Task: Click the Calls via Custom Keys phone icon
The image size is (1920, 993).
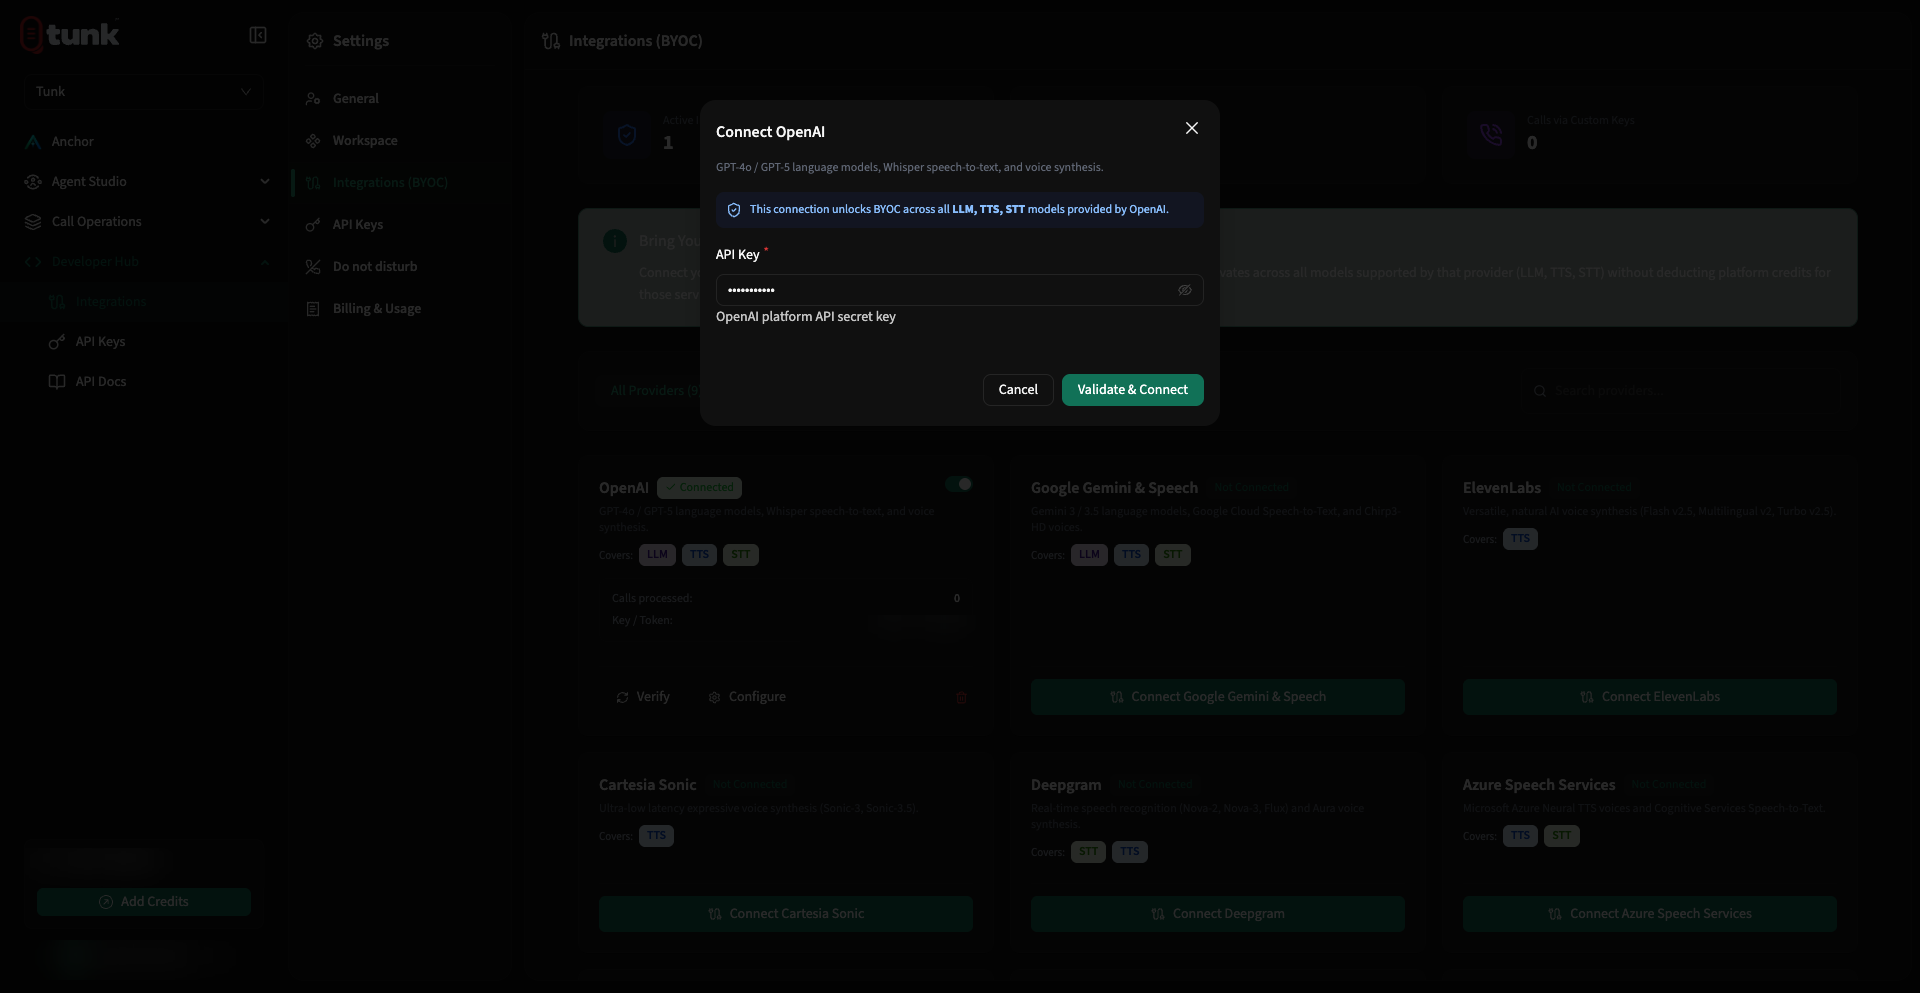Action: (x=1490, y=134)
